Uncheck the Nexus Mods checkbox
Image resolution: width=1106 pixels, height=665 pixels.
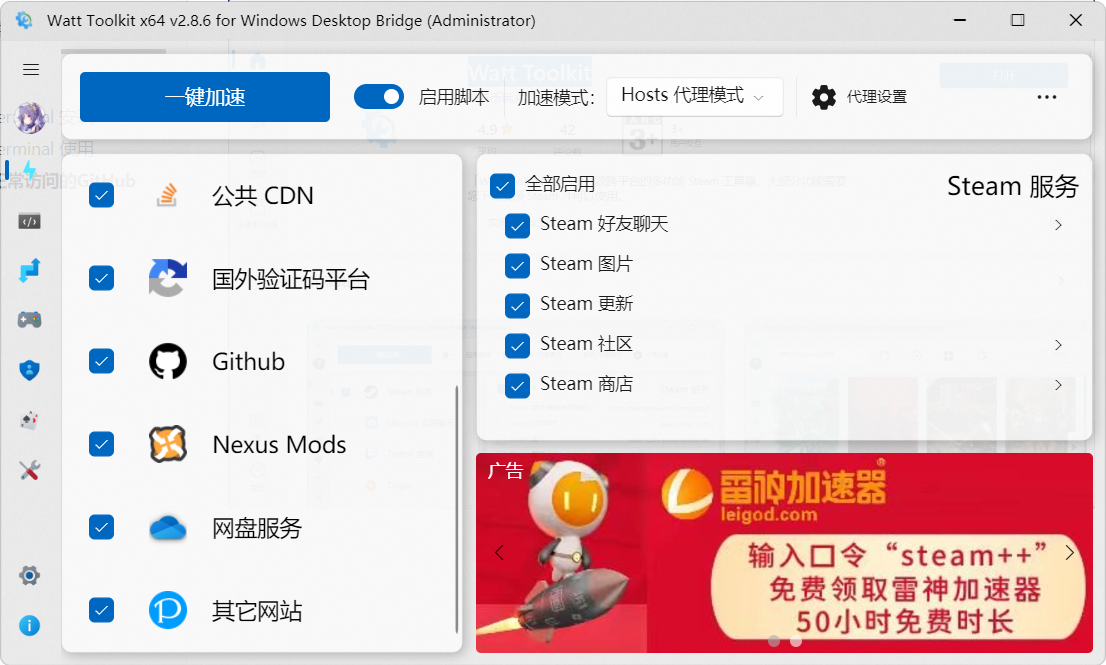[102, 444]
